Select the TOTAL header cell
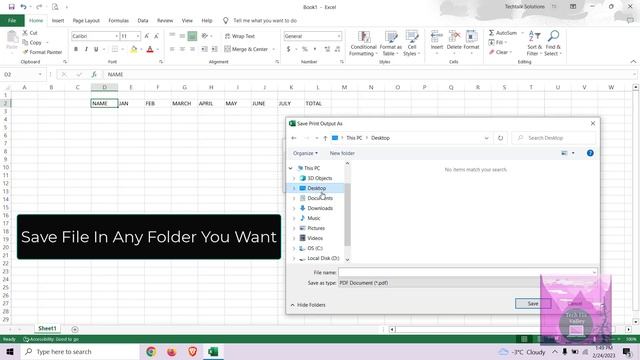The height and width of the screenshot is (360, 640). click(x=318, y=104)
